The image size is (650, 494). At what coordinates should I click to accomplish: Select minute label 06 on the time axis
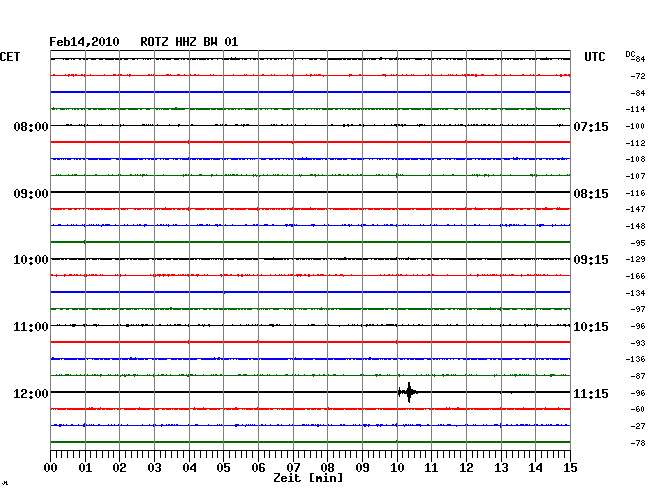258,468
